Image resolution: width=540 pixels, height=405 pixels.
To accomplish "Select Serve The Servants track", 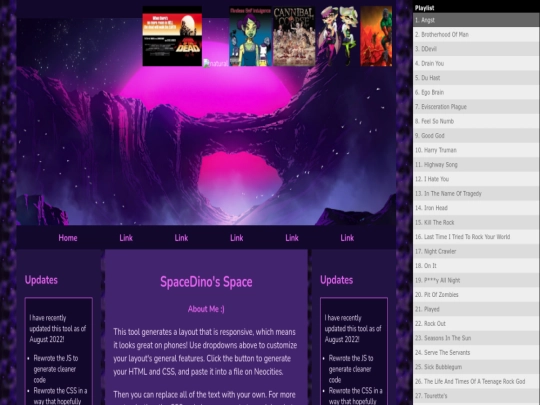I will click(476, 353).
